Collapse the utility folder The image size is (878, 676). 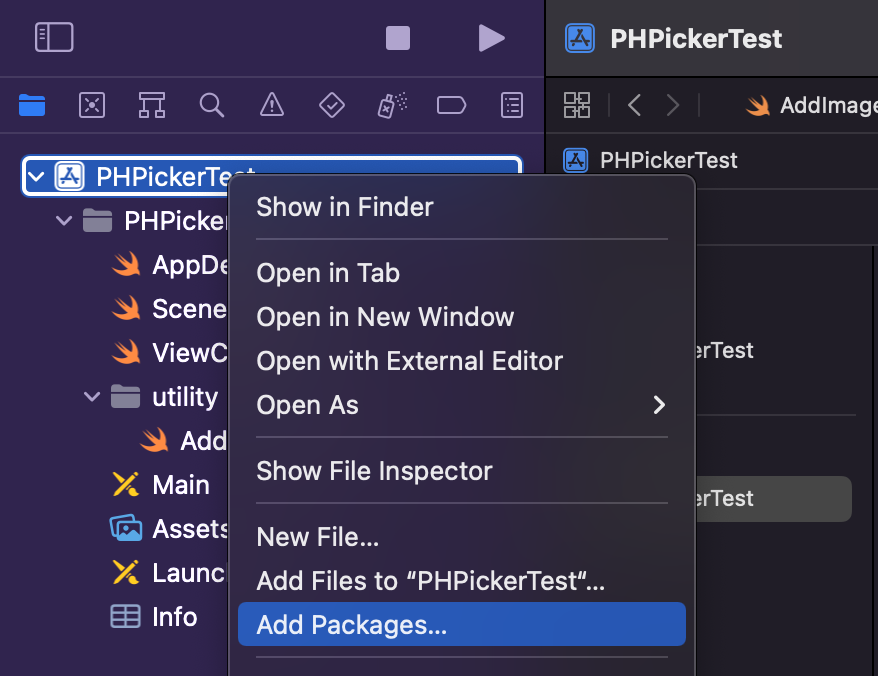pos(92,397)
